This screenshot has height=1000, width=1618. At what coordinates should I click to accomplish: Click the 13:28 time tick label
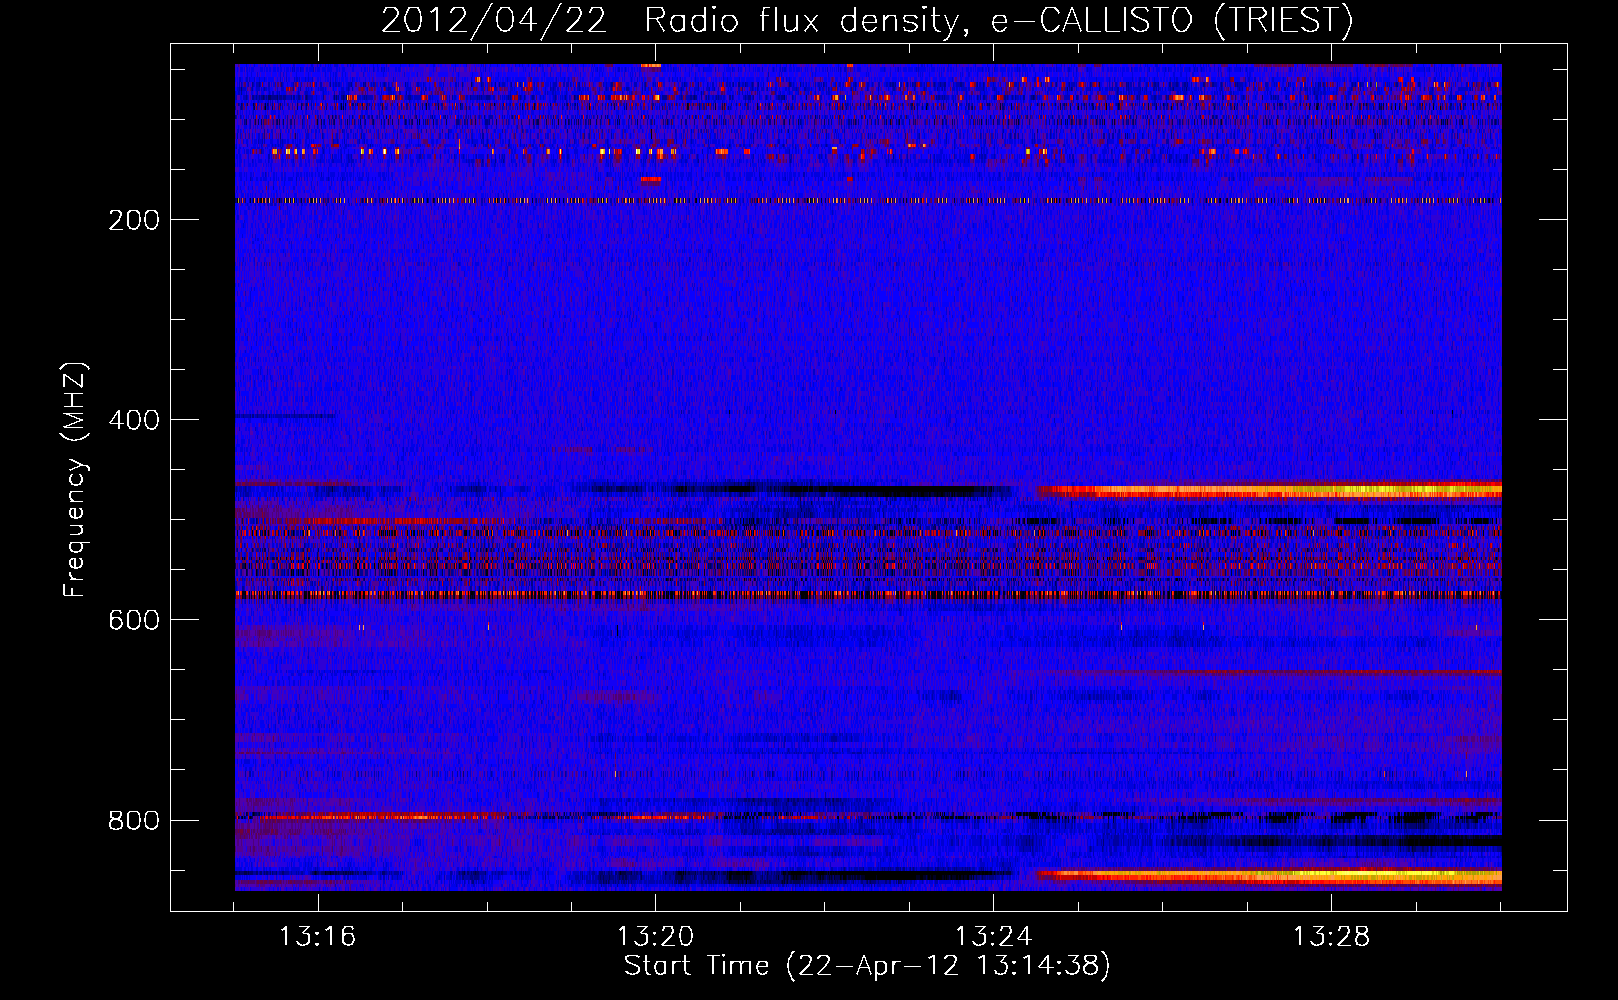click(x=1331, y=937)
